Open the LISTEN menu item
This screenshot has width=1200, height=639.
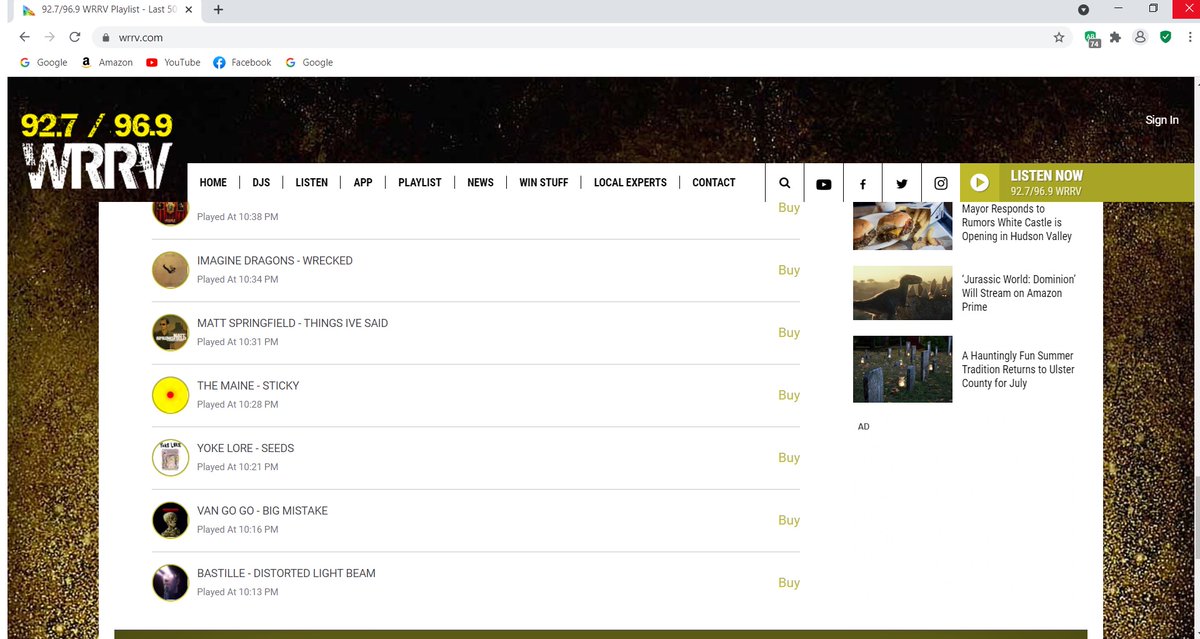(x=312, y=183)
